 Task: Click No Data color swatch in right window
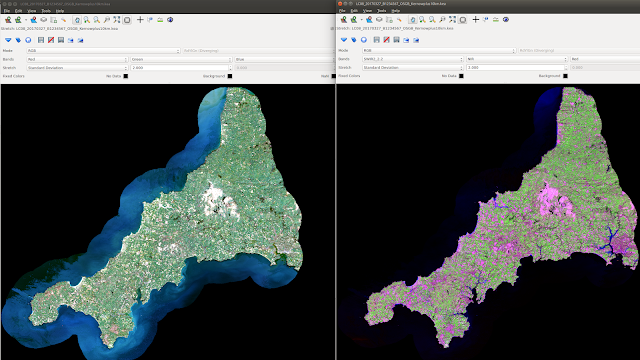tap(461, 76)
